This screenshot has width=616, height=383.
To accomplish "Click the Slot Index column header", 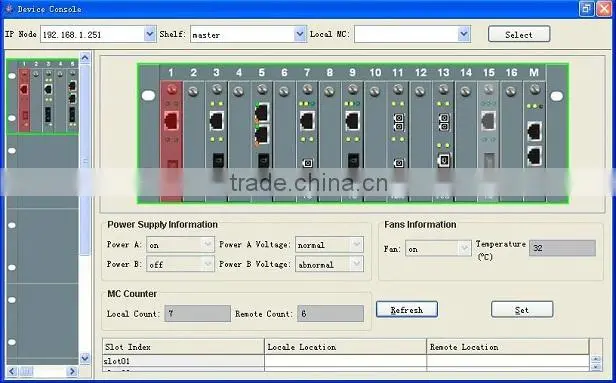I will pyautogui.click(x=183, y=347).
